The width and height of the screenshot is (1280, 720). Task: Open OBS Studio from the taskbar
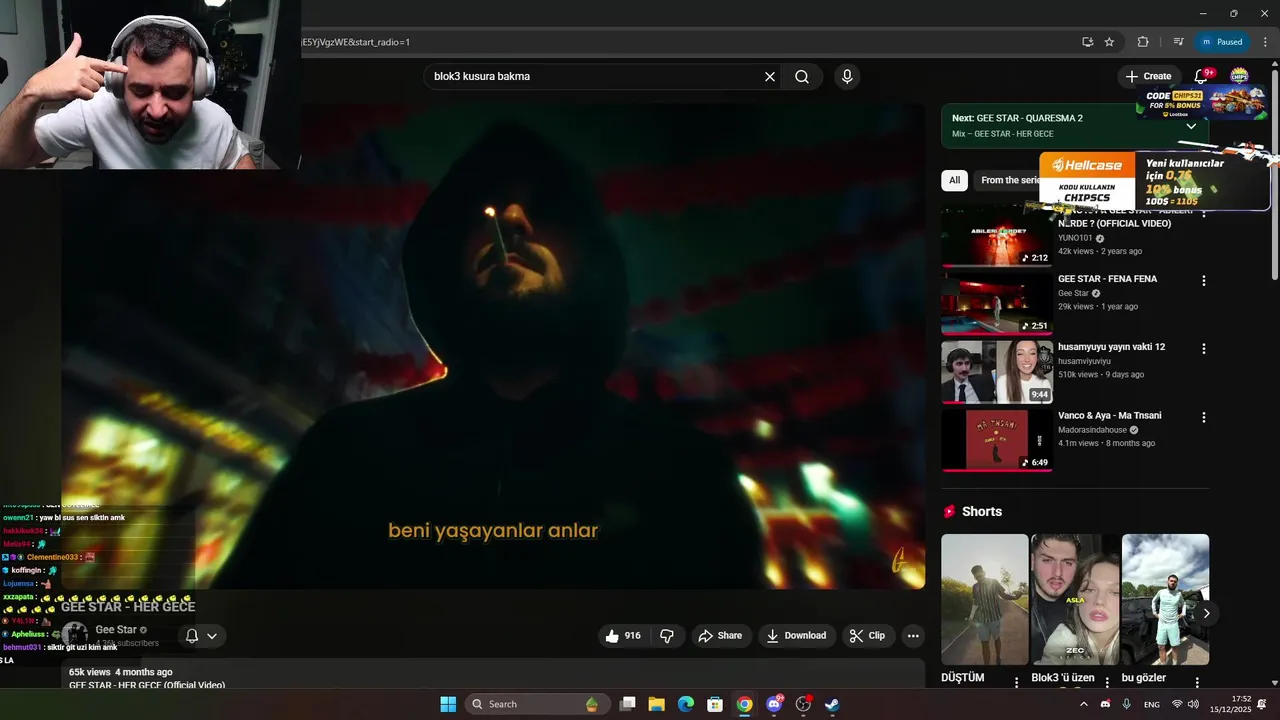pos(803,704)
